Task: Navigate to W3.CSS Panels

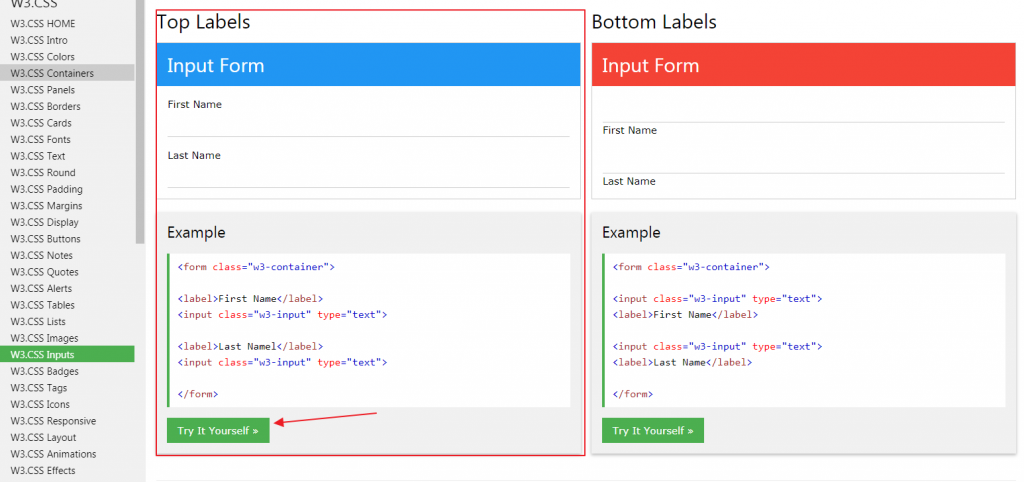Action: (x=43, y=90)
